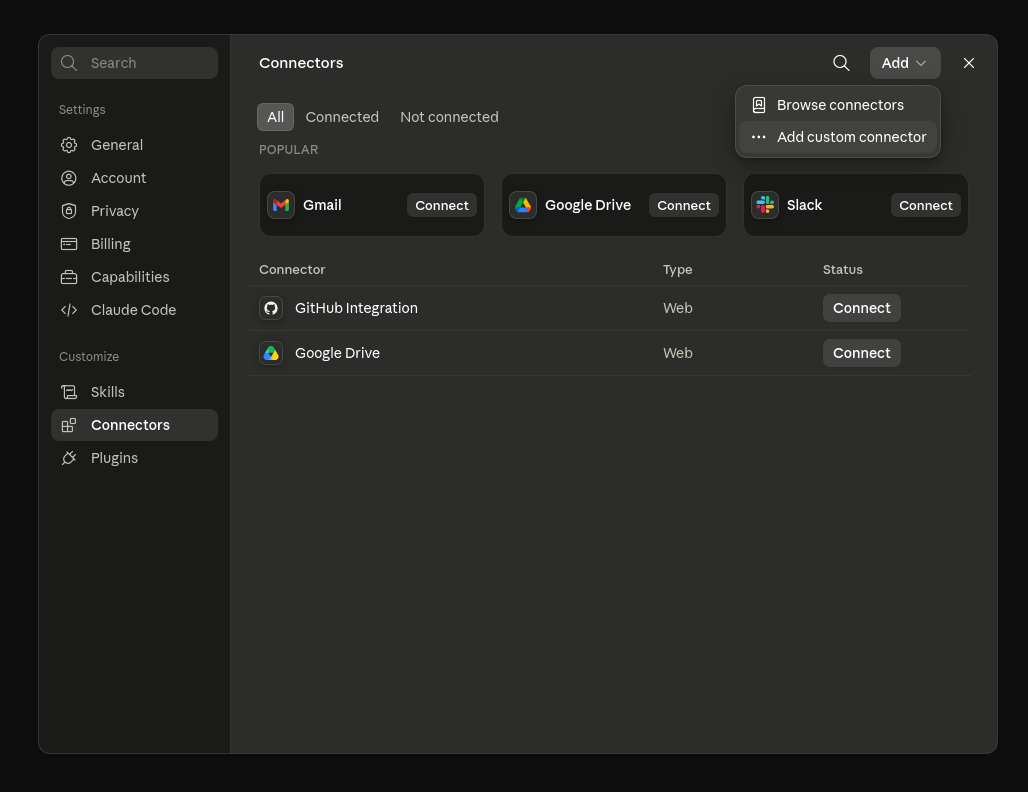Switch to the Not connected tab
The height and width of the screenshot is (792, 1028).
449,117
